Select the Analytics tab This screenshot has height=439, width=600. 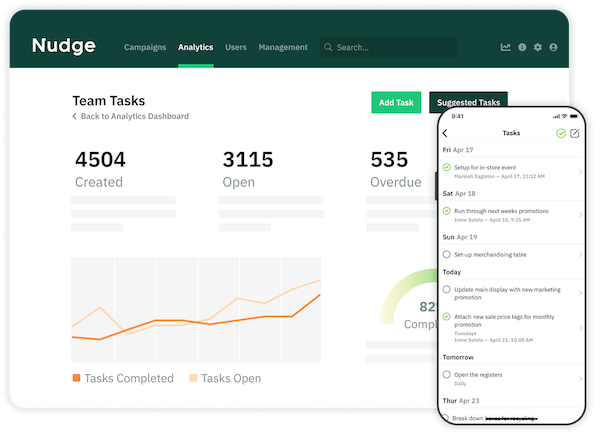point(196,47)
